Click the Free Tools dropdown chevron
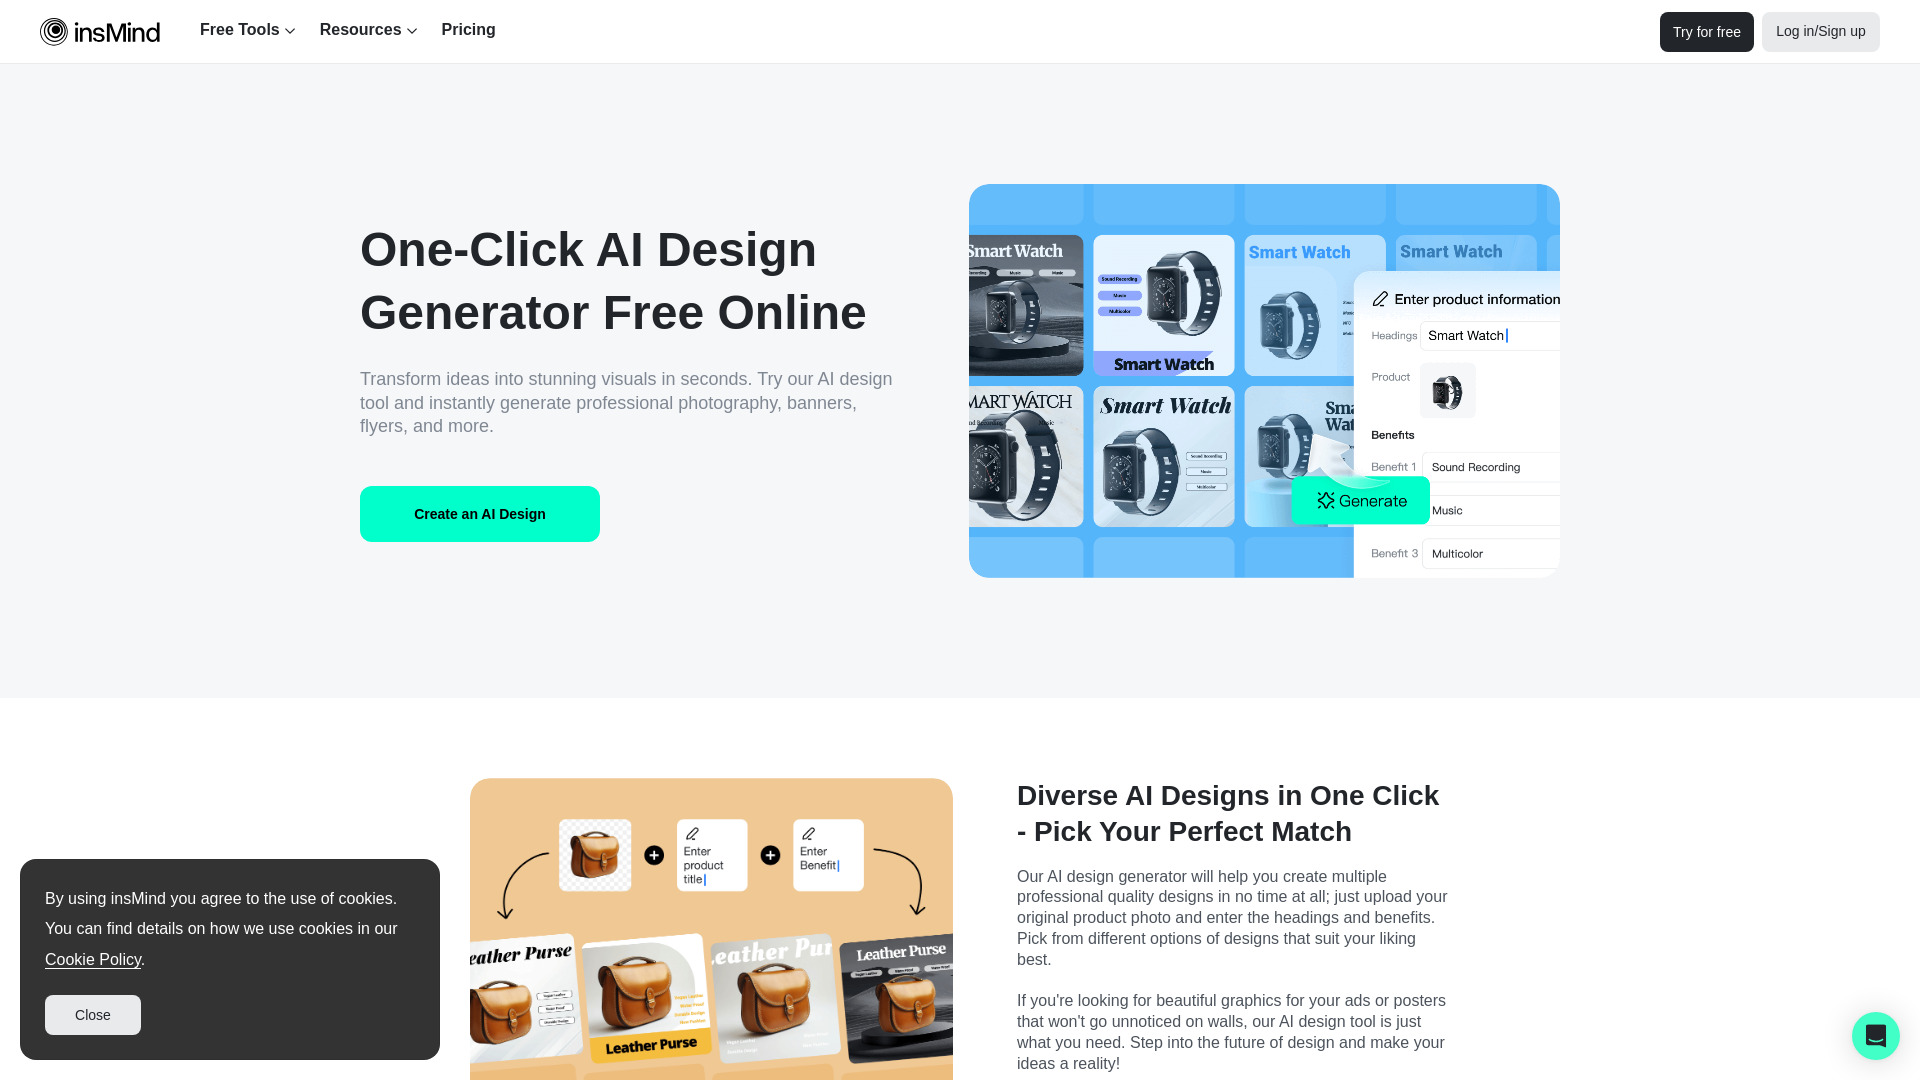This screenshot has height=1080, width=1920. 290,30
